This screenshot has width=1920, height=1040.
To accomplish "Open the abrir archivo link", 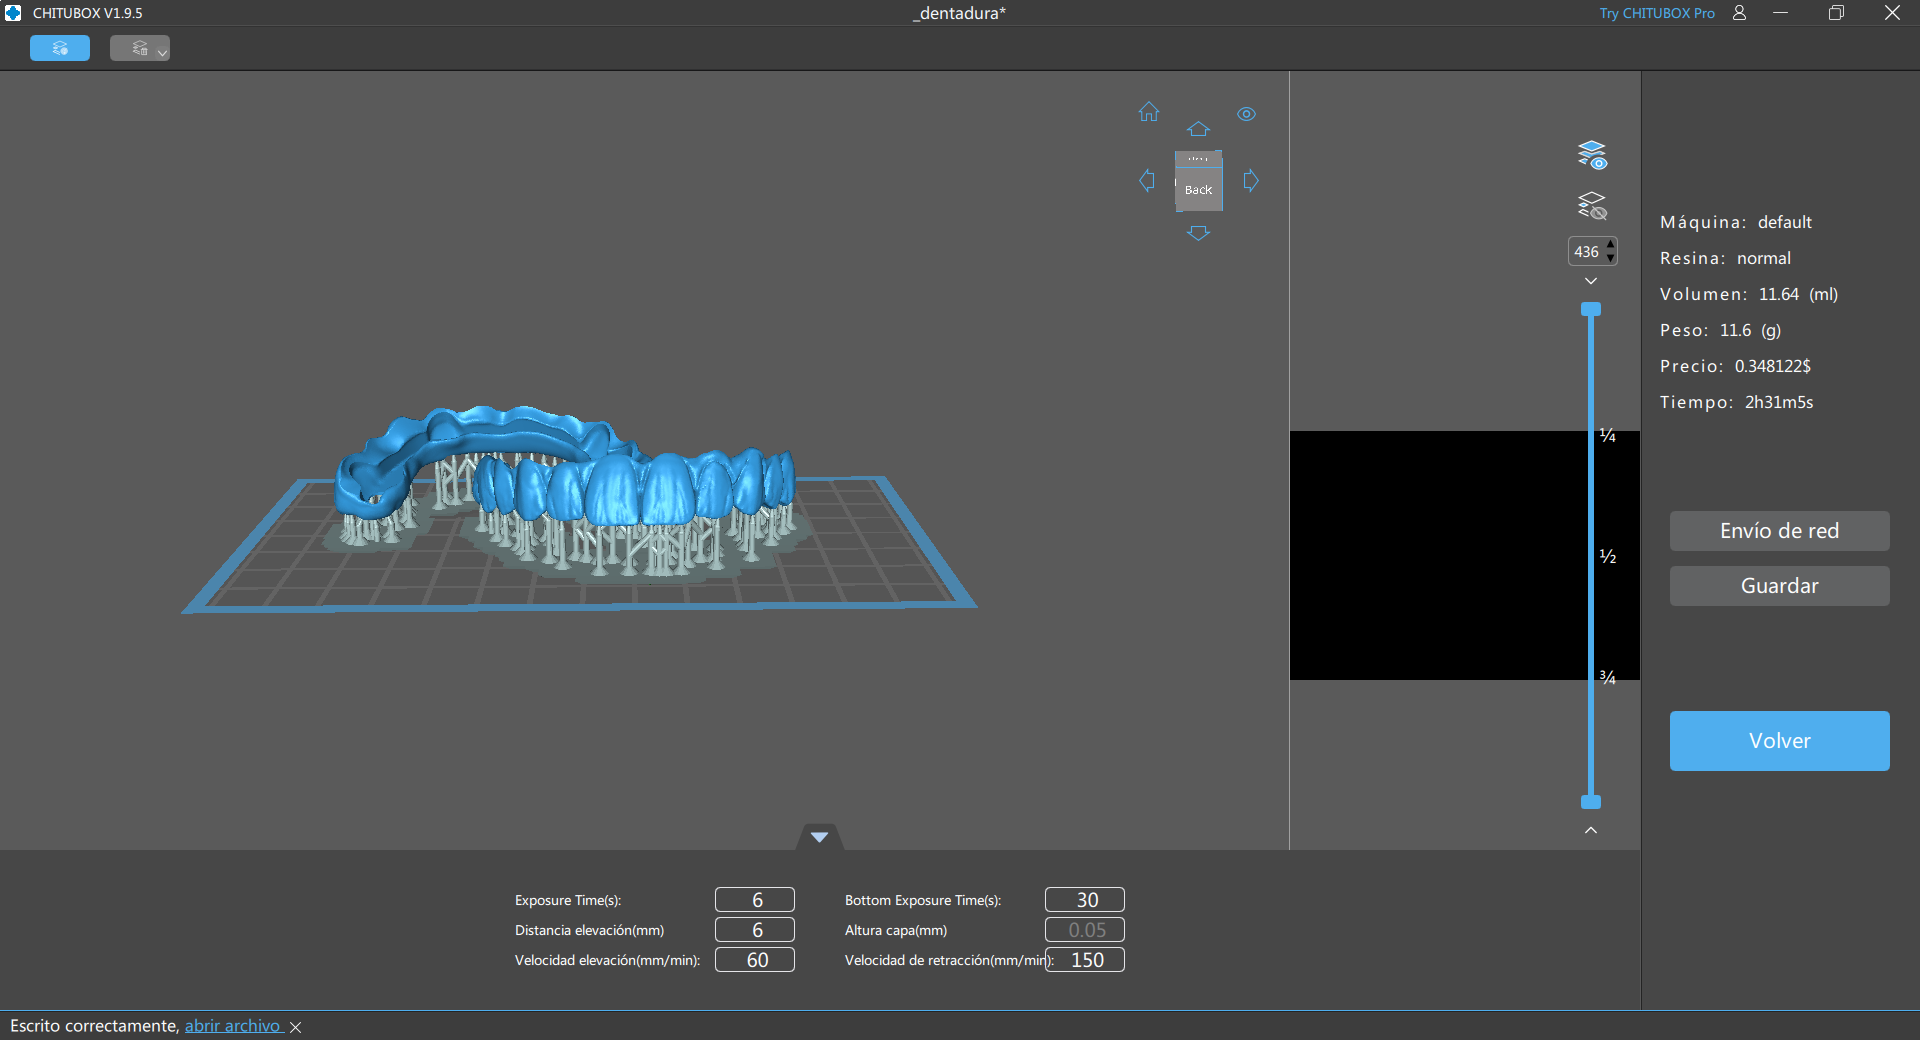I will point(233,1026).
